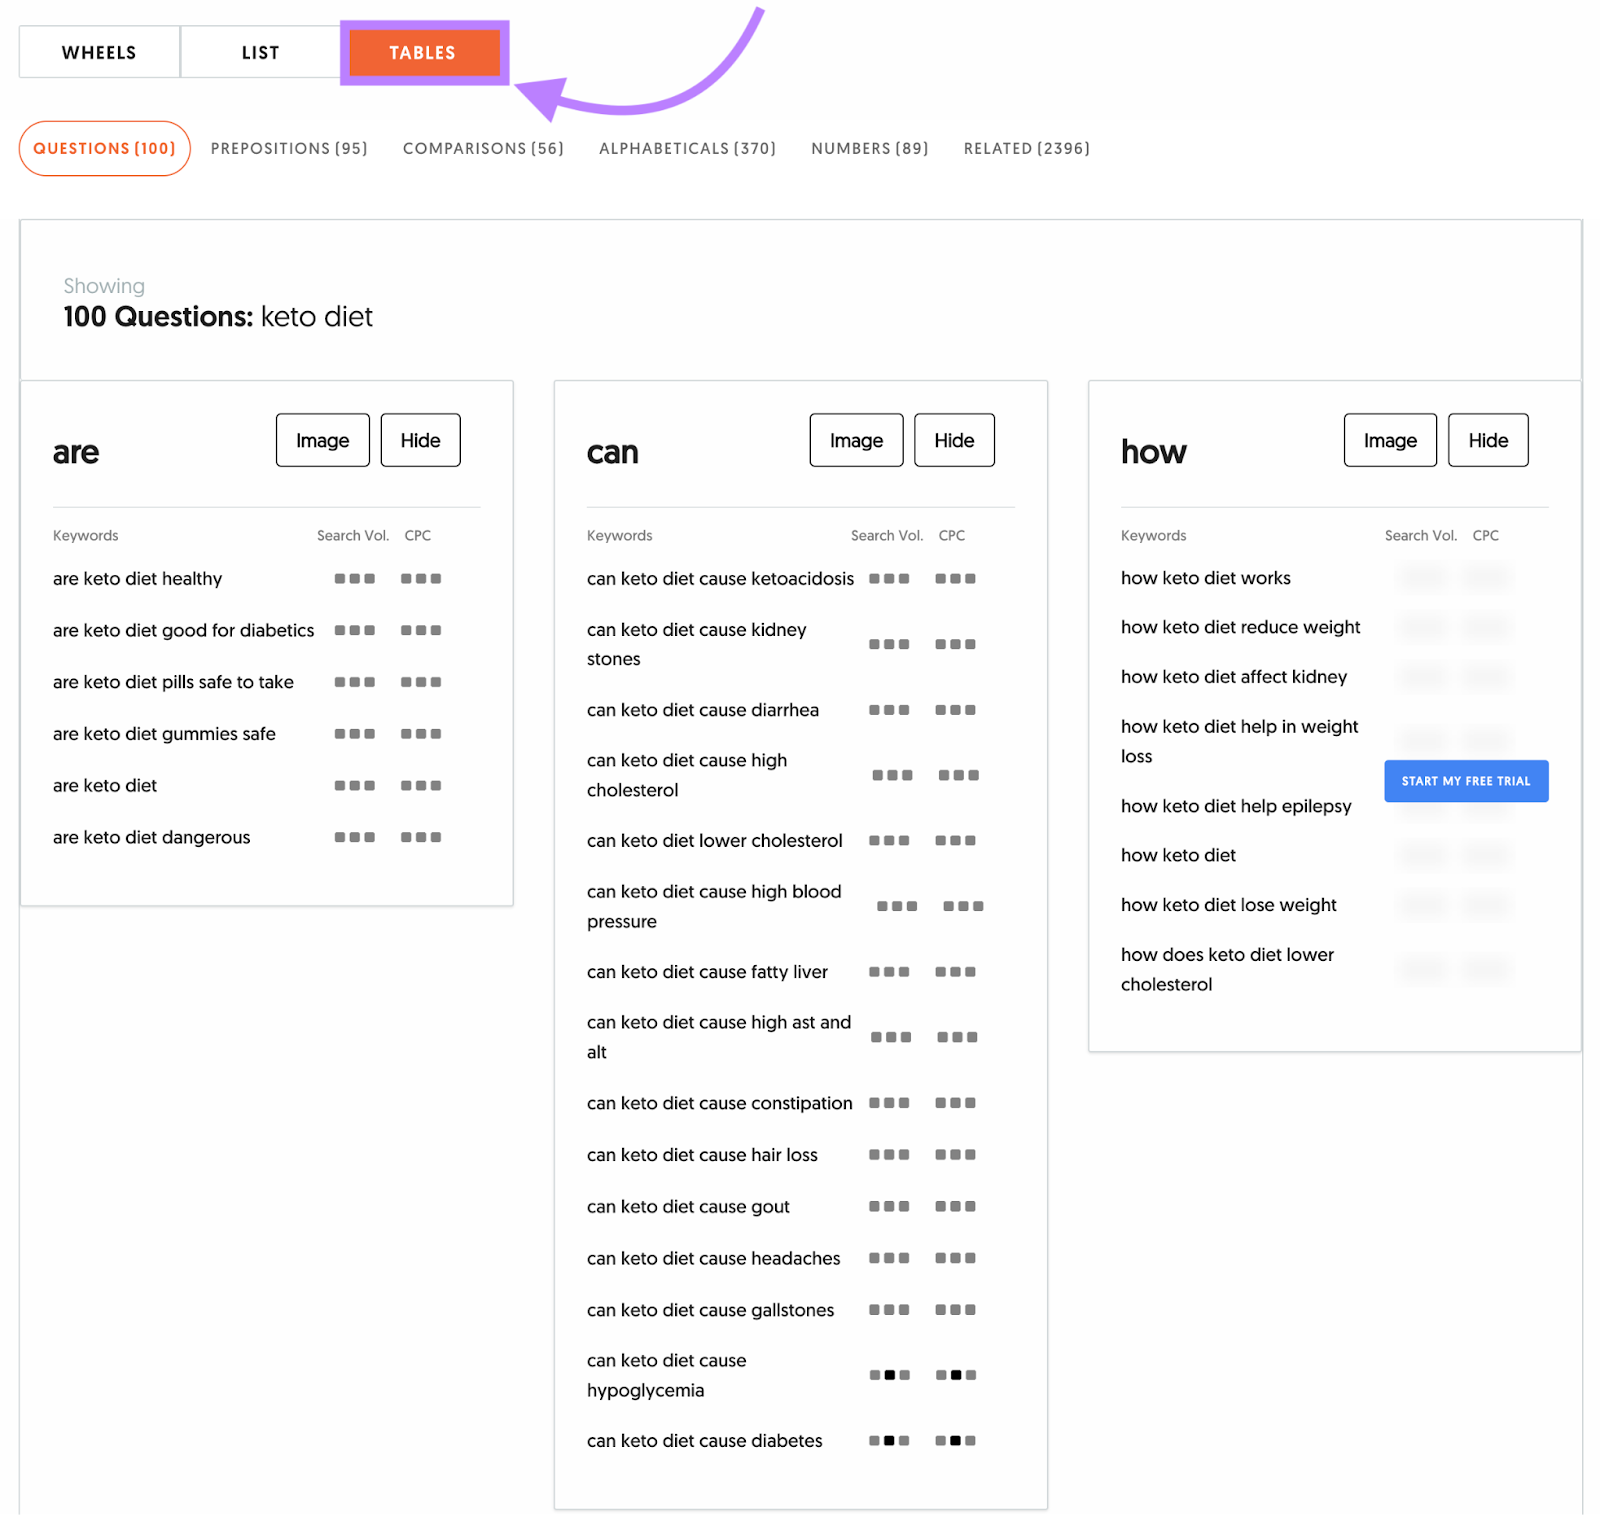Select the Questions (100) category pill
The image size is (1600, 1515).
pos(105,148)
